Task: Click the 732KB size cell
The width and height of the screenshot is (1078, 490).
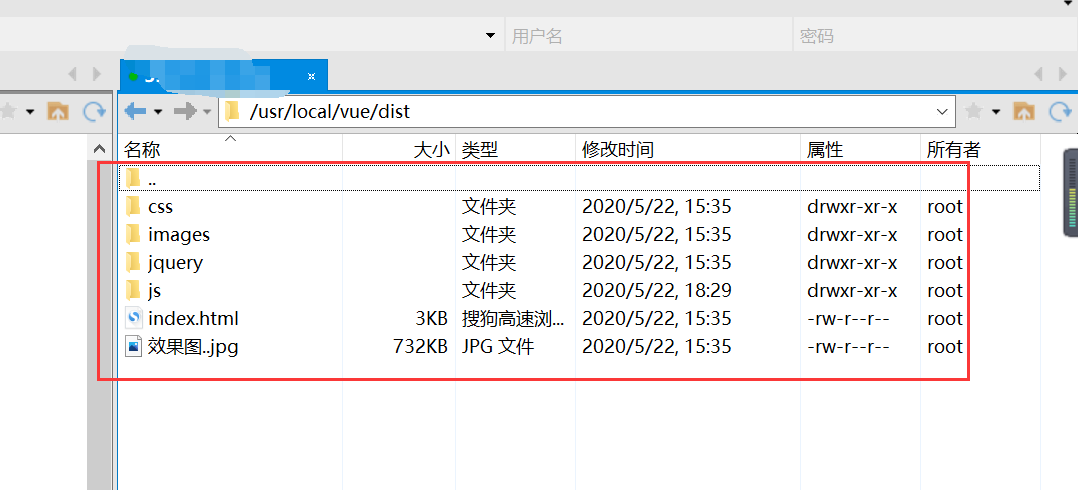Action: [x=420, y=347]
